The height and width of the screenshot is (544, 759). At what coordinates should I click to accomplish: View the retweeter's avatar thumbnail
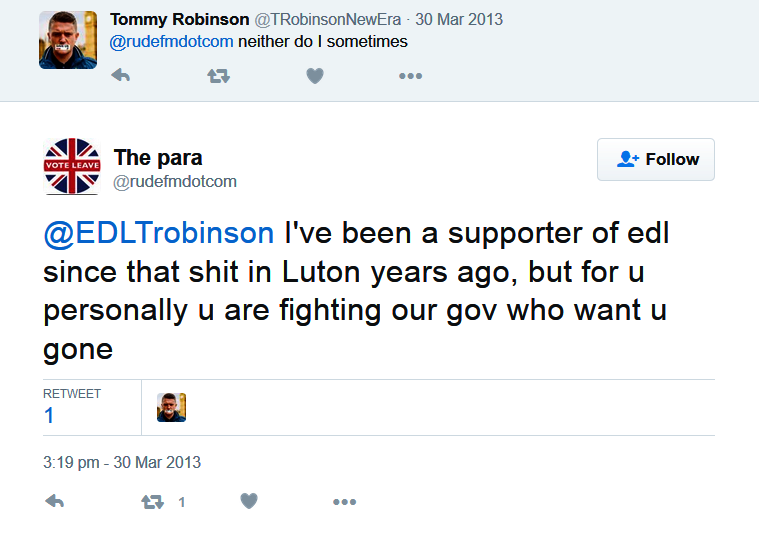pos(172,407)
